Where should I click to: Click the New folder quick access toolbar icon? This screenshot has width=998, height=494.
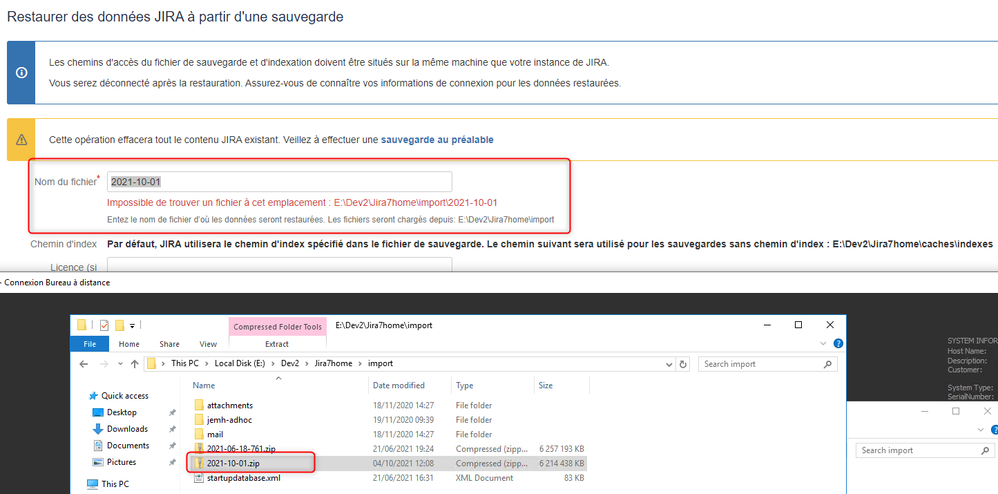(119, 325)
